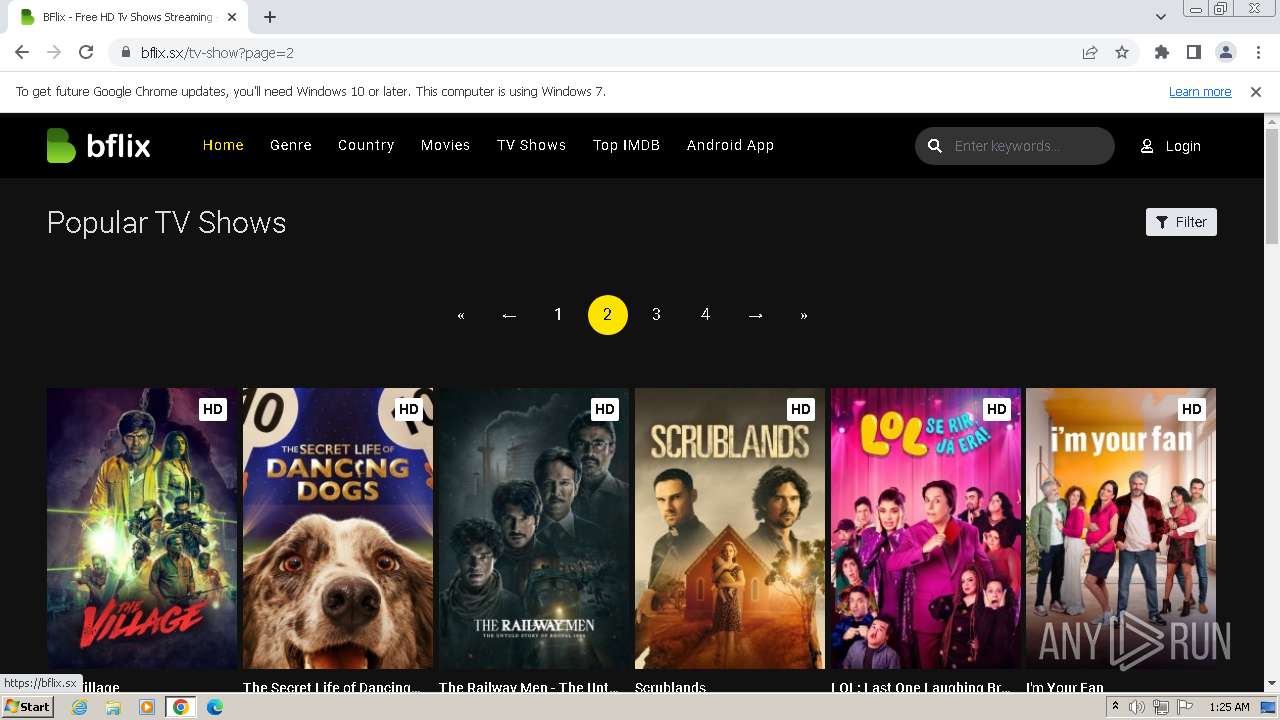Bookmark this page with star icon

pyautogui.click(x=1122, y=53)
